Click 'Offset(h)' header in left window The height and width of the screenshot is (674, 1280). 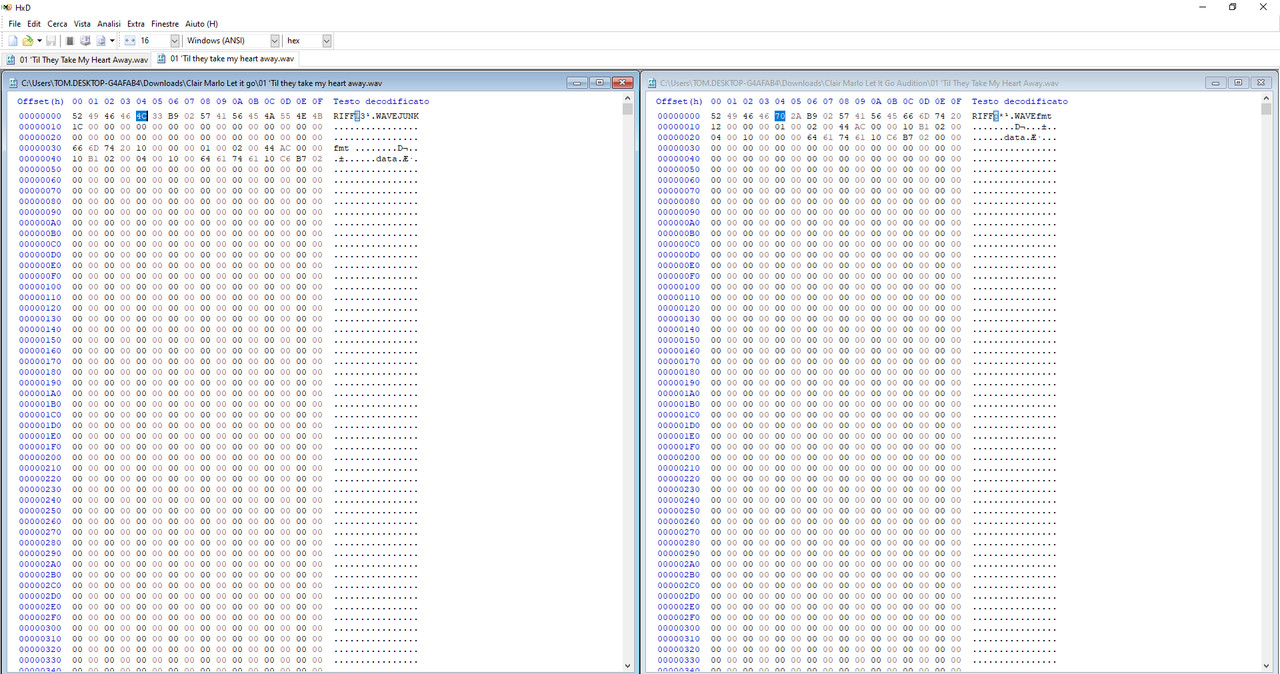40,101
